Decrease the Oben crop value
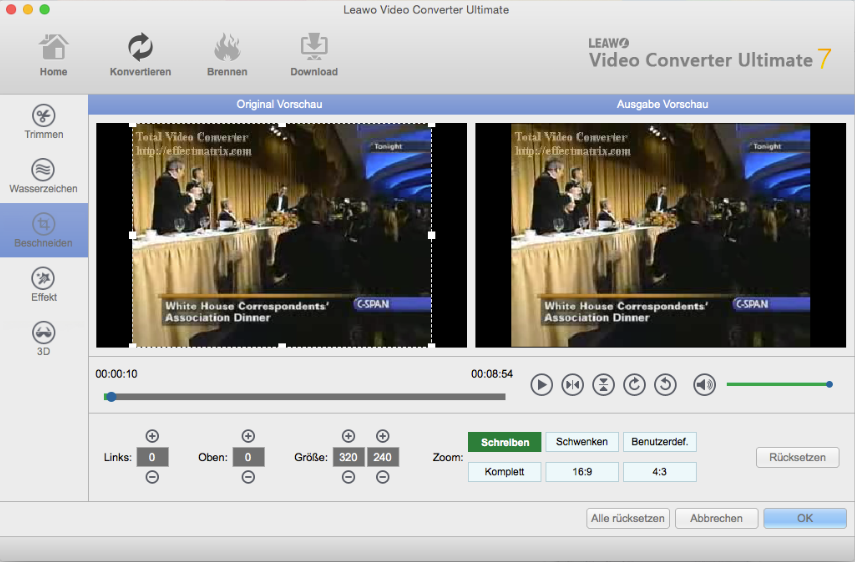This screenshot has width=855, height=562. pos(248,477)
